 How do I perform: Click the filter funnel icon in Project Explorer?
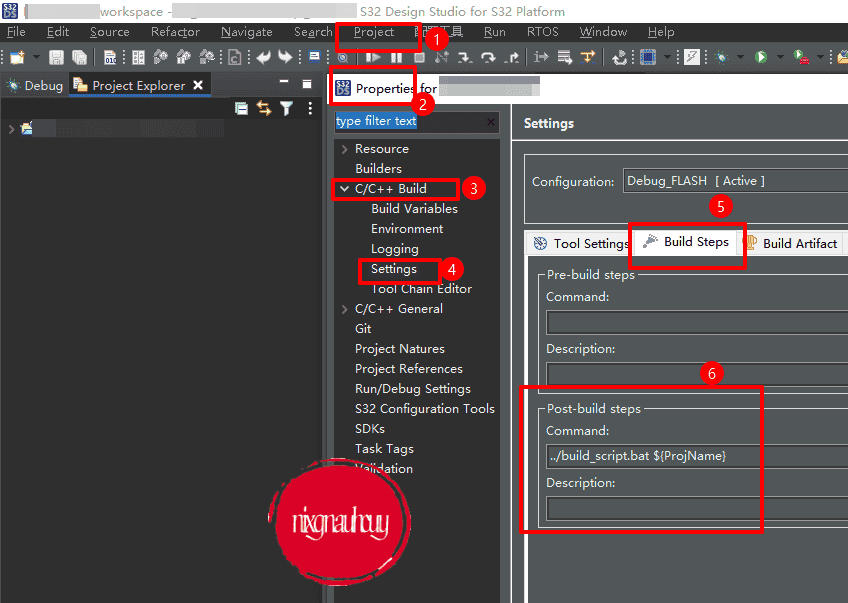(x=287, y=108)
